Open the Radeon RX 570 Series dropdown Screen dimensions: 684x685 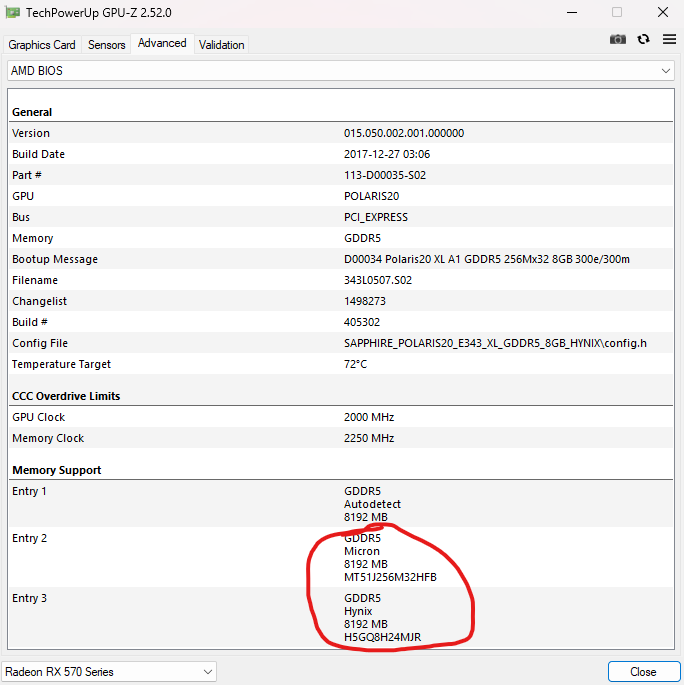(x=109, y=671)
